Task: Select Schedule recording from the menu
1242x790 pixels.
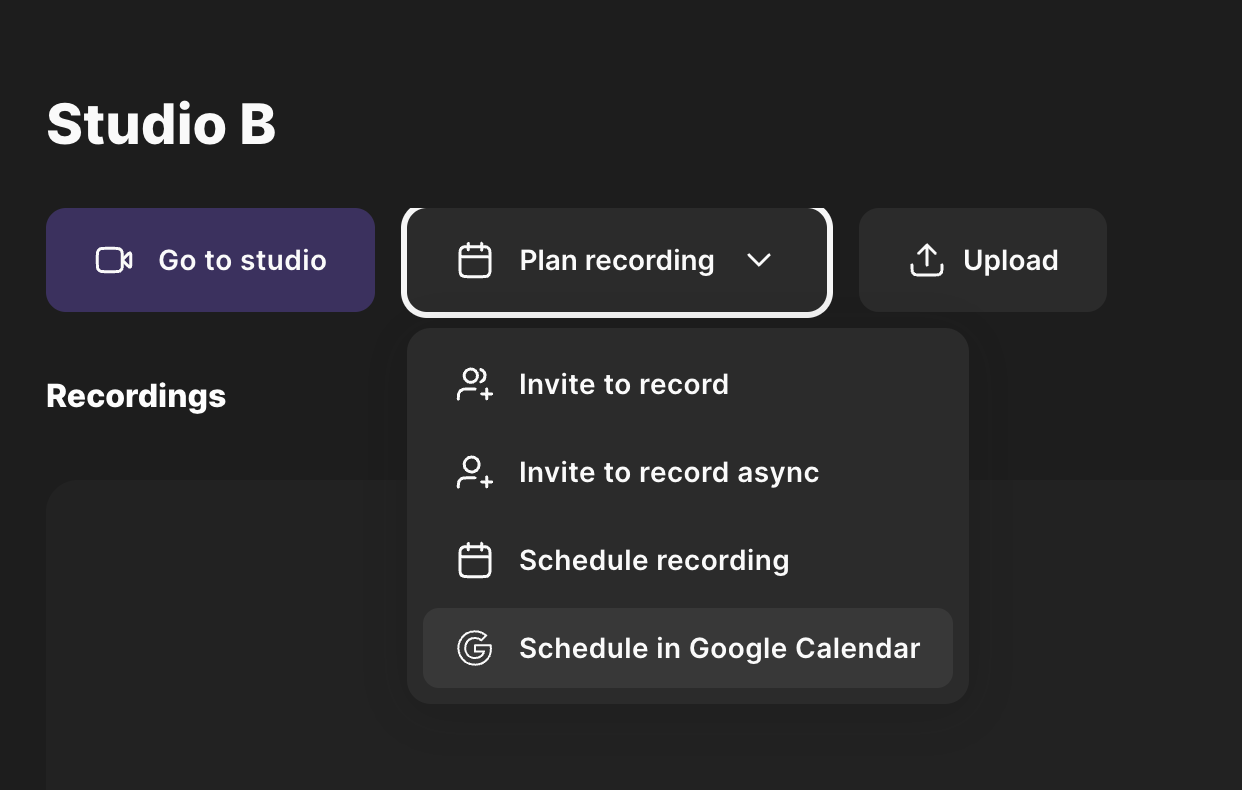Action: pyautogui.click(x=653, y=560)
